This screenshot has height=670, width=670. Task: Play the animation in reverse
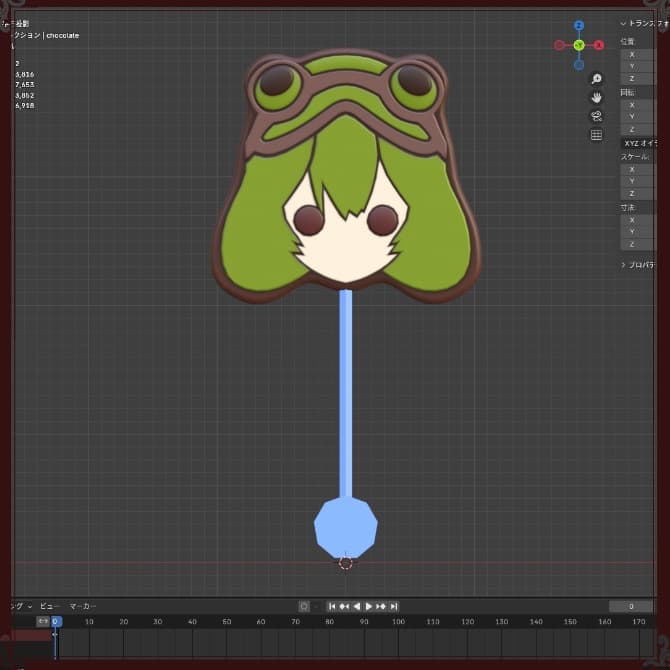(x=357, y=606)
